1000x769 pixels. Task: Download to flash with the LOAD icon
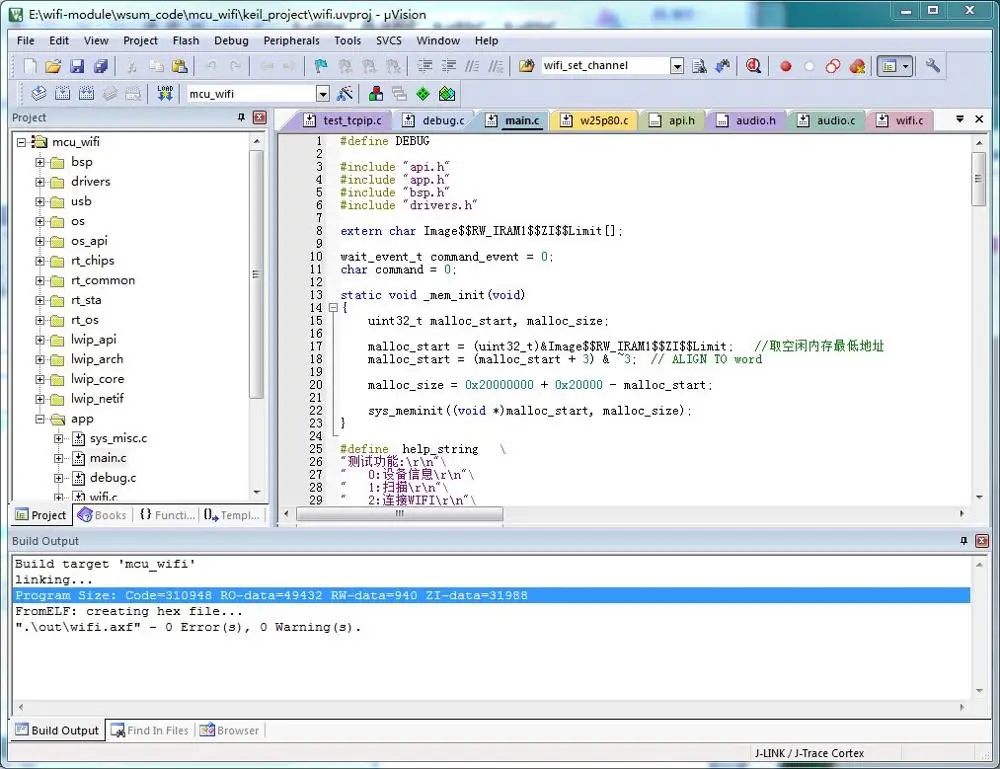(x=165, y=94)
